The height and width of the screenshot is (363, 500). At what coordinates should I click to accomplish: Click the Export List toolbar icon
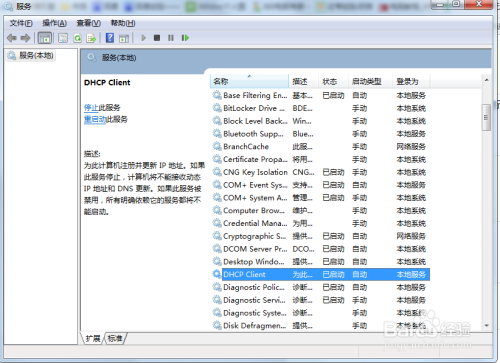91,38
